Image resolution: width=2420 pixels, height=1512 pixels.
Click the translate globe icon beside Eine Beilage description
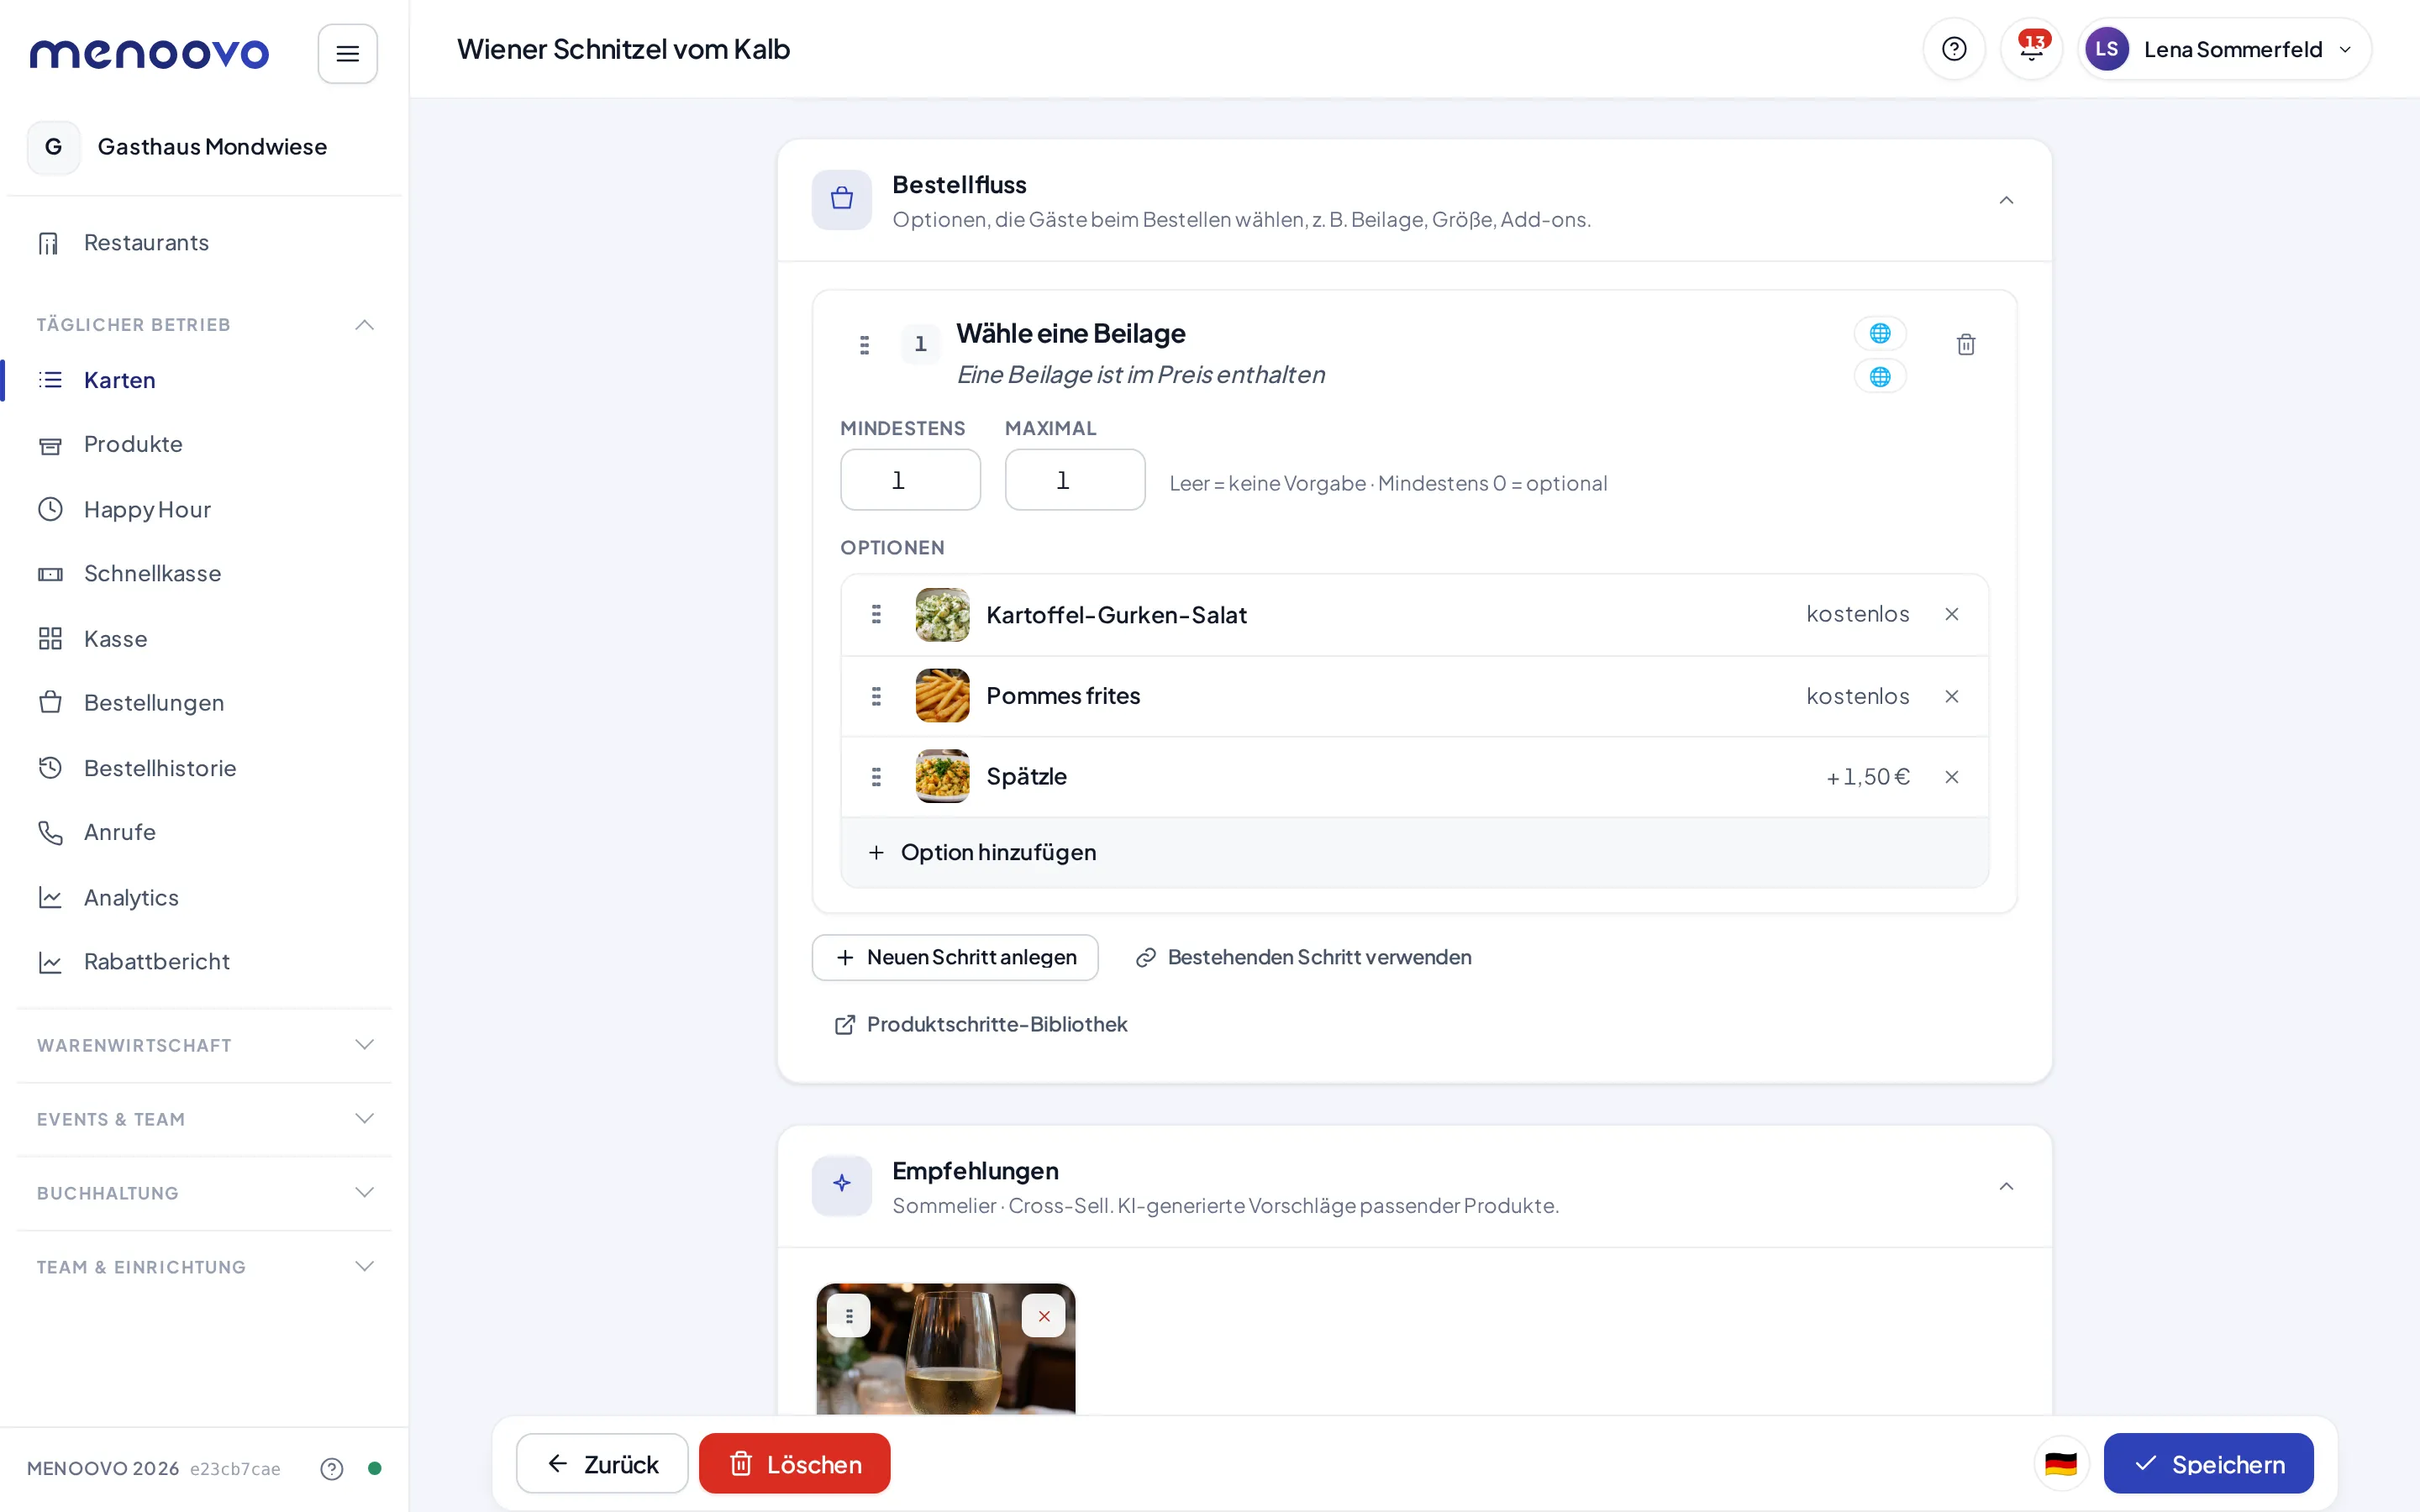[x=1879, y=377]
